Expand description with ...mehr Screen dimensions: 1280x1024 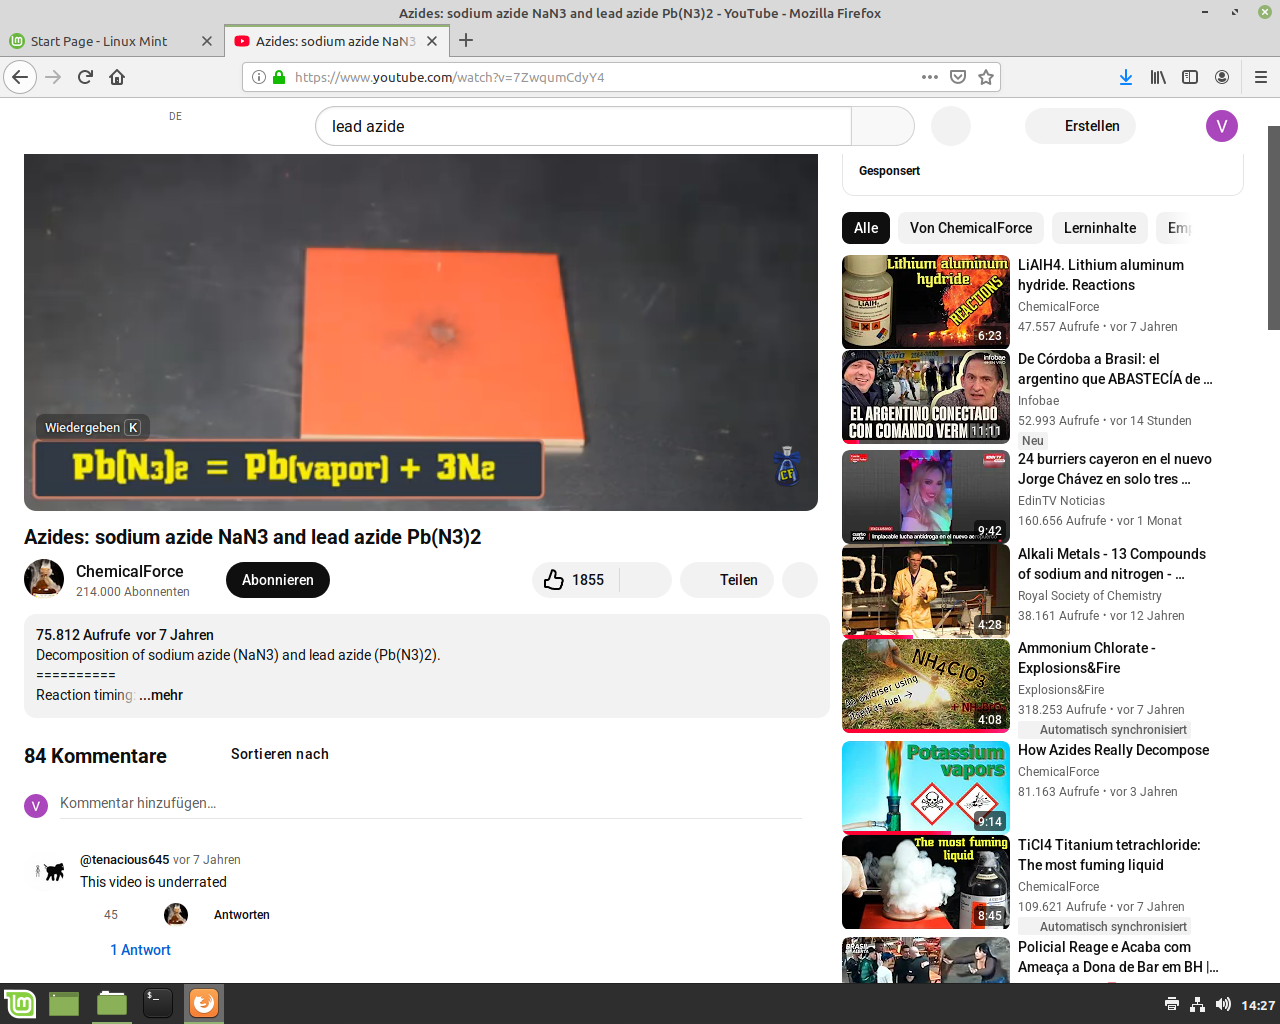coord(161,695)
